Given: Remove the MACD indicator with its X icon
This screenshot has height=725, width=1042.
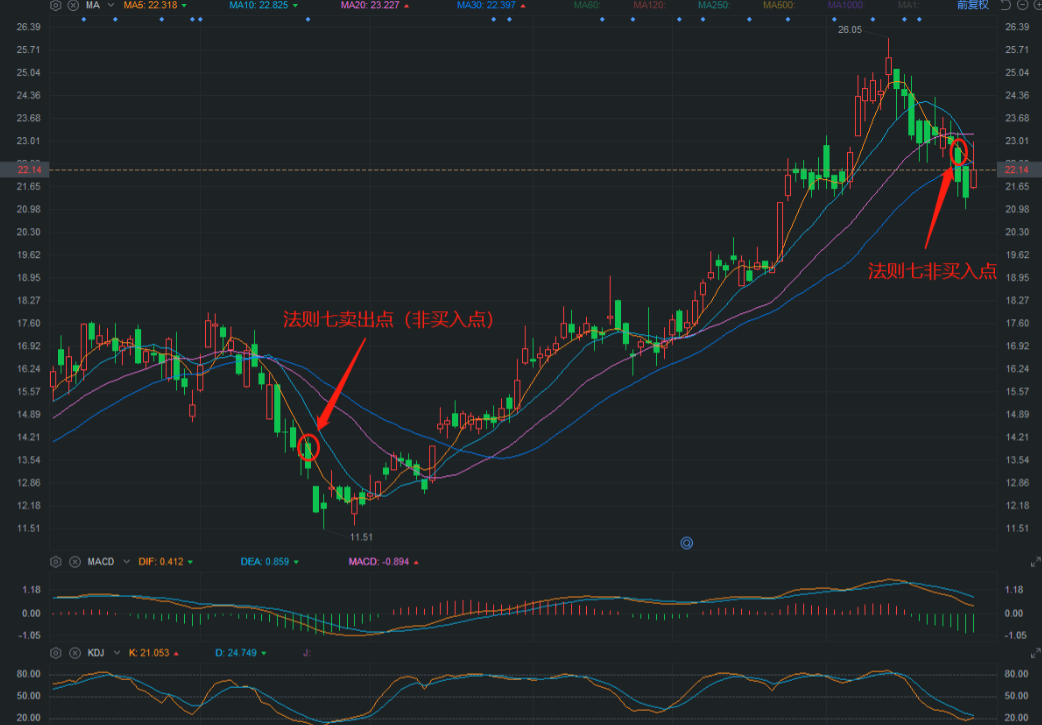Looking at the screenshot, I should point(75,562).
